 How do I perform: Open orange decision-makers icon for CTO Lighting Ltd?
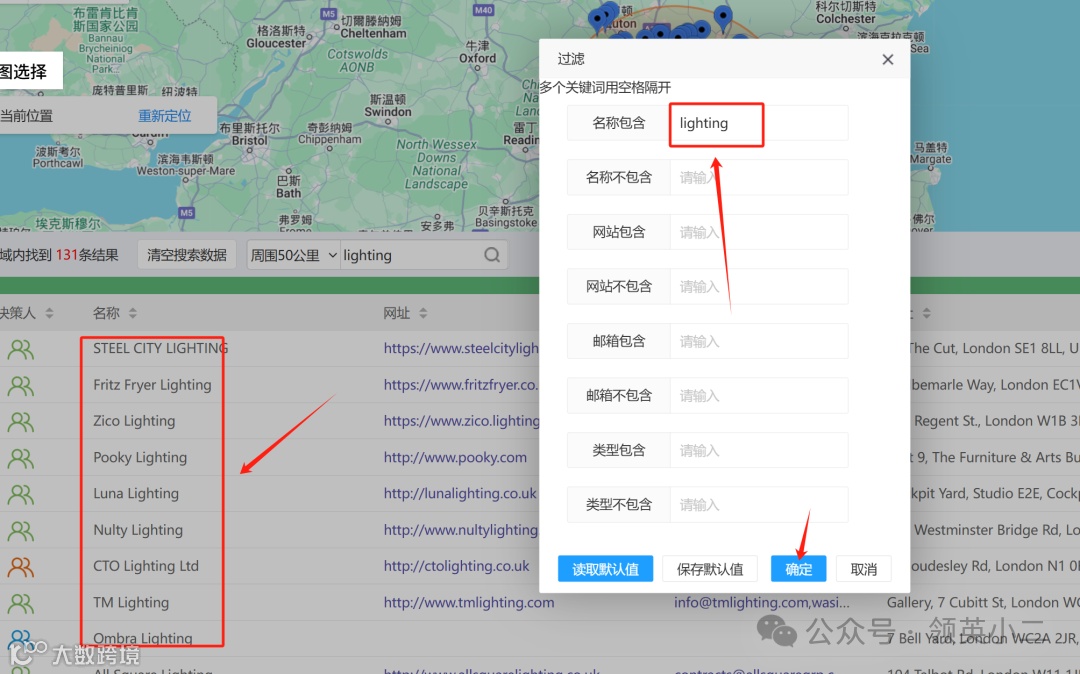pyautogui.click(x=21, y=567)
